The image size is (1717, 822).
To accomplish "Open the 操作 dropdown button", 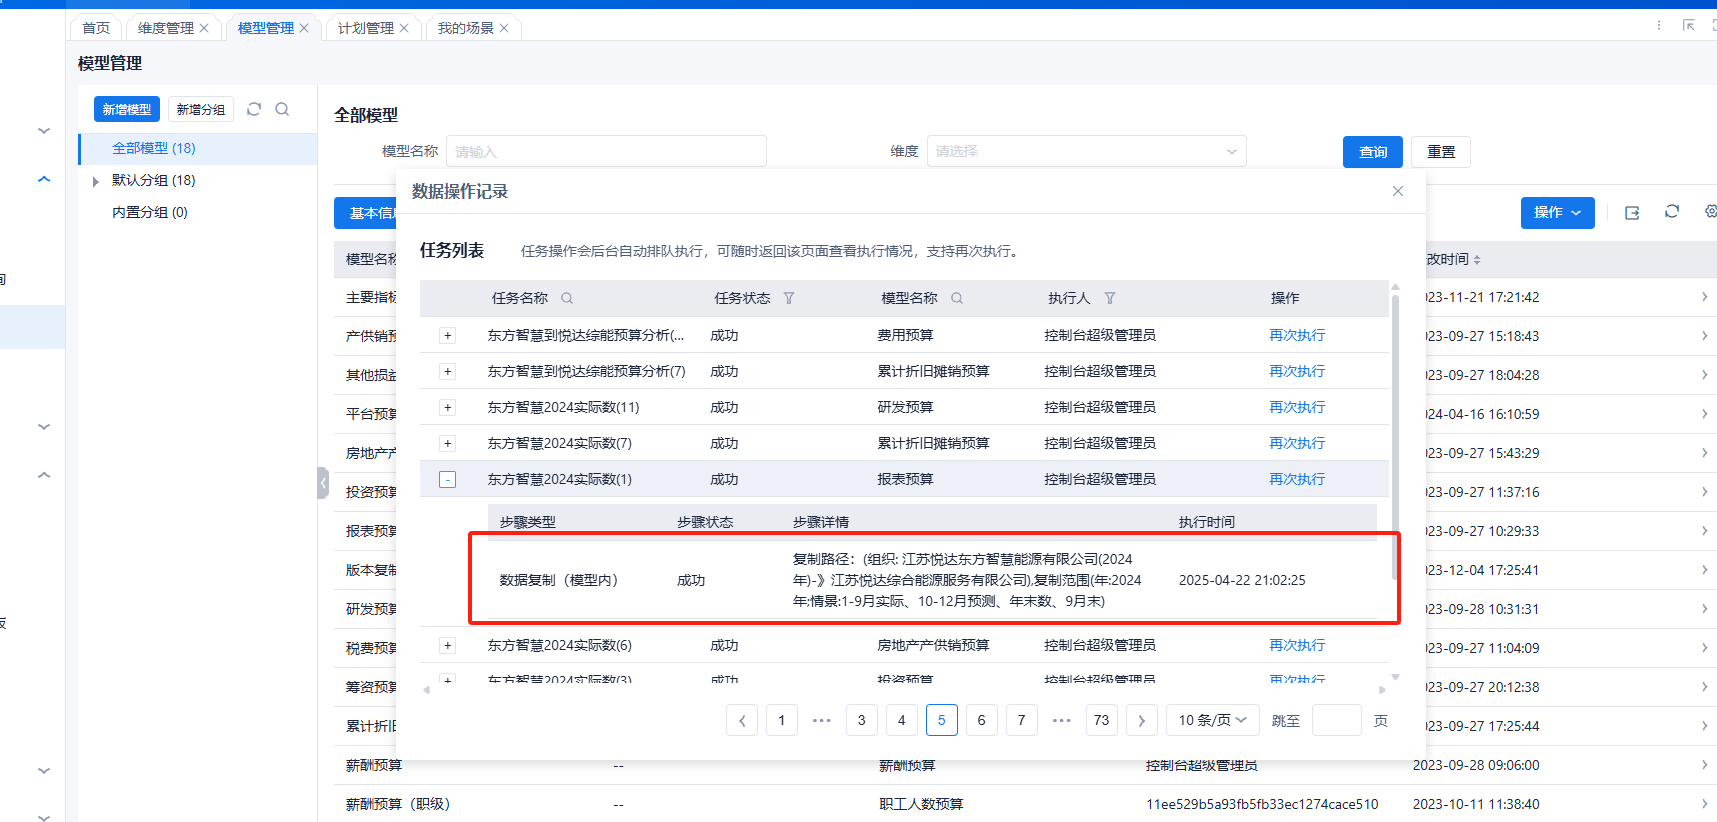I will 1557,212.
